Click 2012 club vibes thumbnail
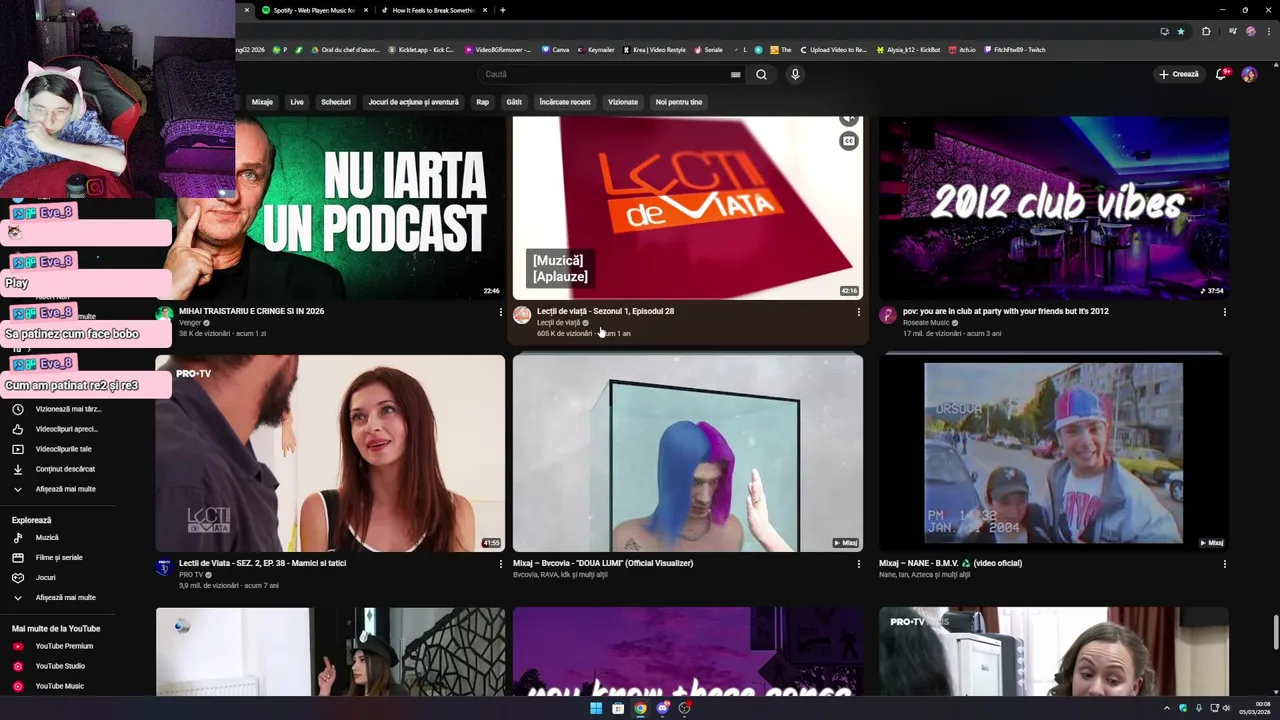The width and height of the screenshot is (1280, 720). coord(1054,208)
